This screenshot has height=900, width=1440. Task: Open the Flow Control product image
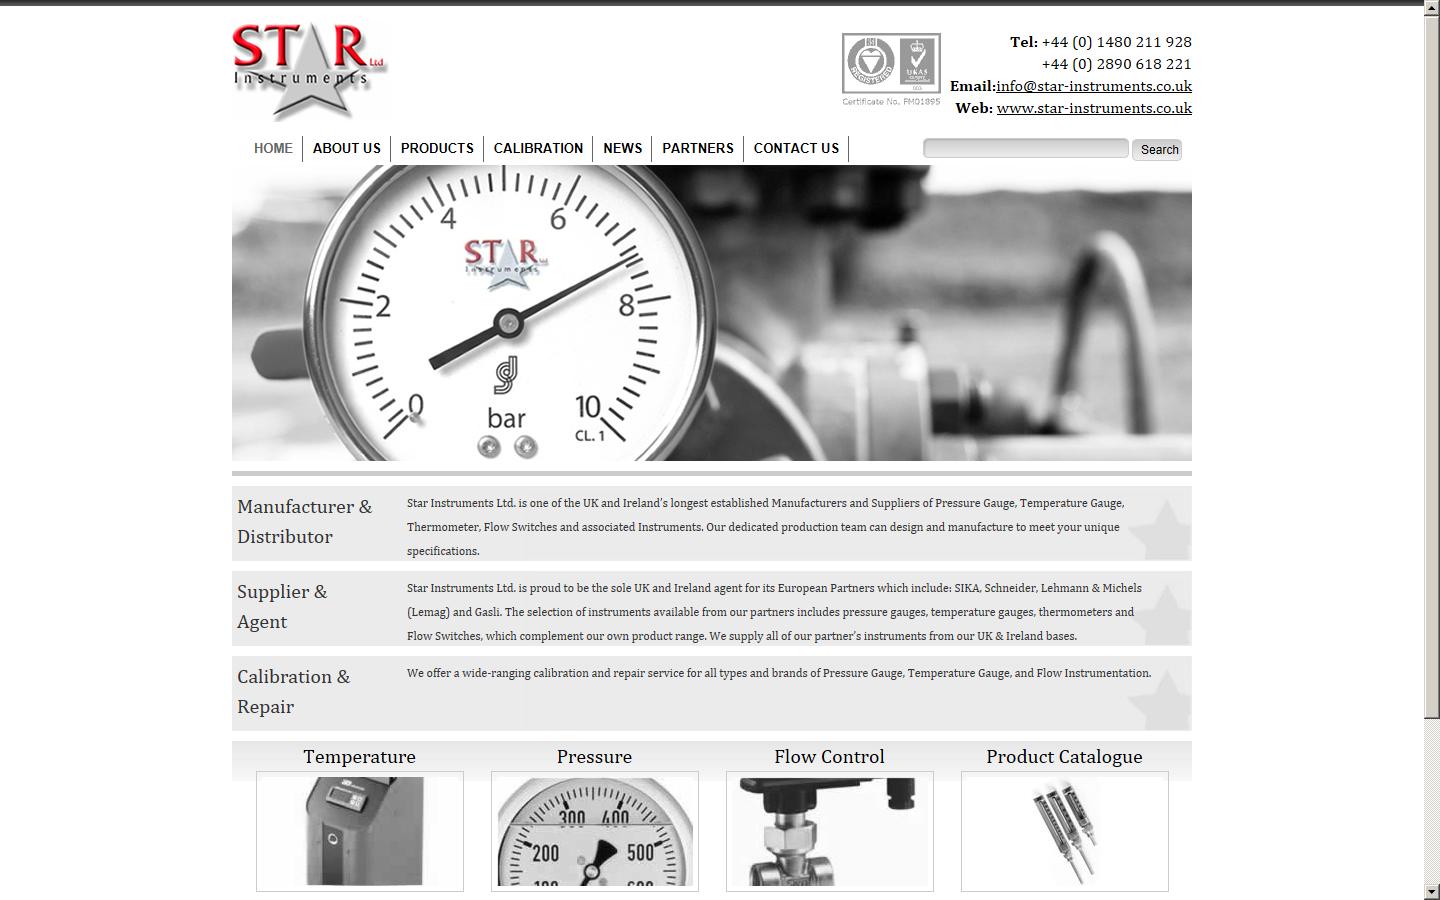pos(830,831)
